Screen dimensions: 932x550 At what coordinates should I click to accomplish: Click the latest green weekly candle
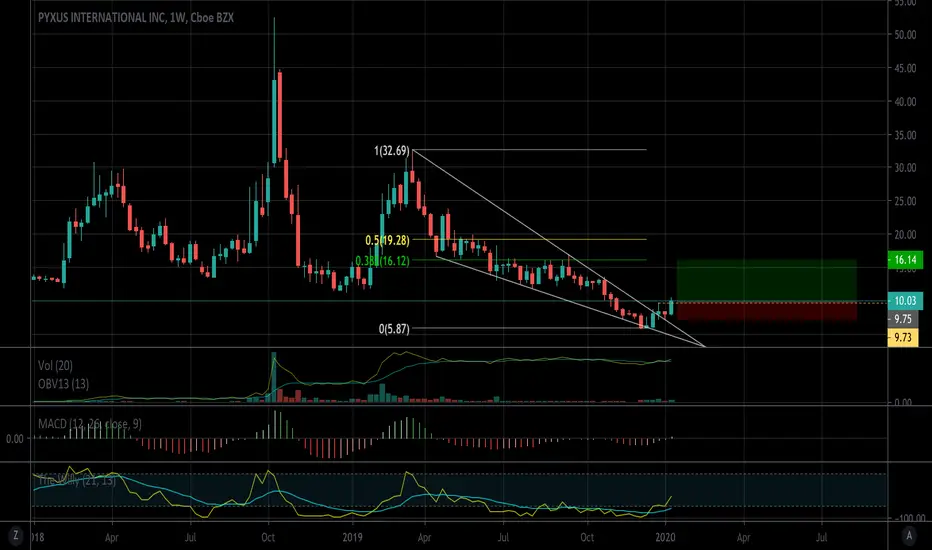coord(672,307)
